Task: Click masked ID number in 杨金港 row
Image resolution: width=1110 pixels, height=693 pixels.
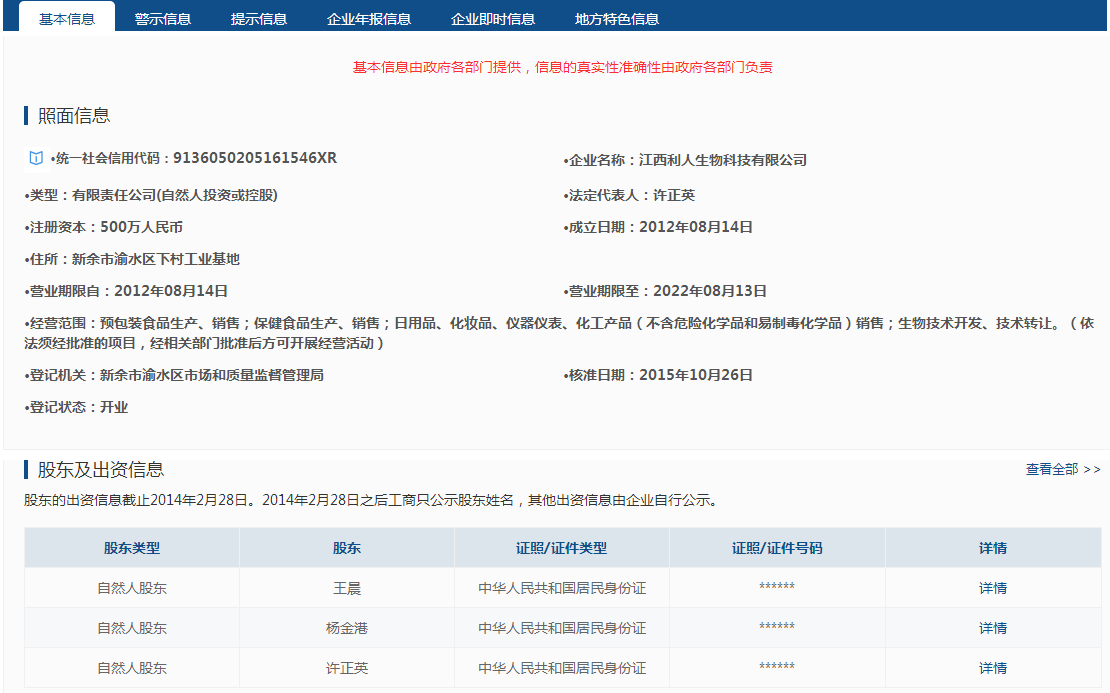Action: 777,626
